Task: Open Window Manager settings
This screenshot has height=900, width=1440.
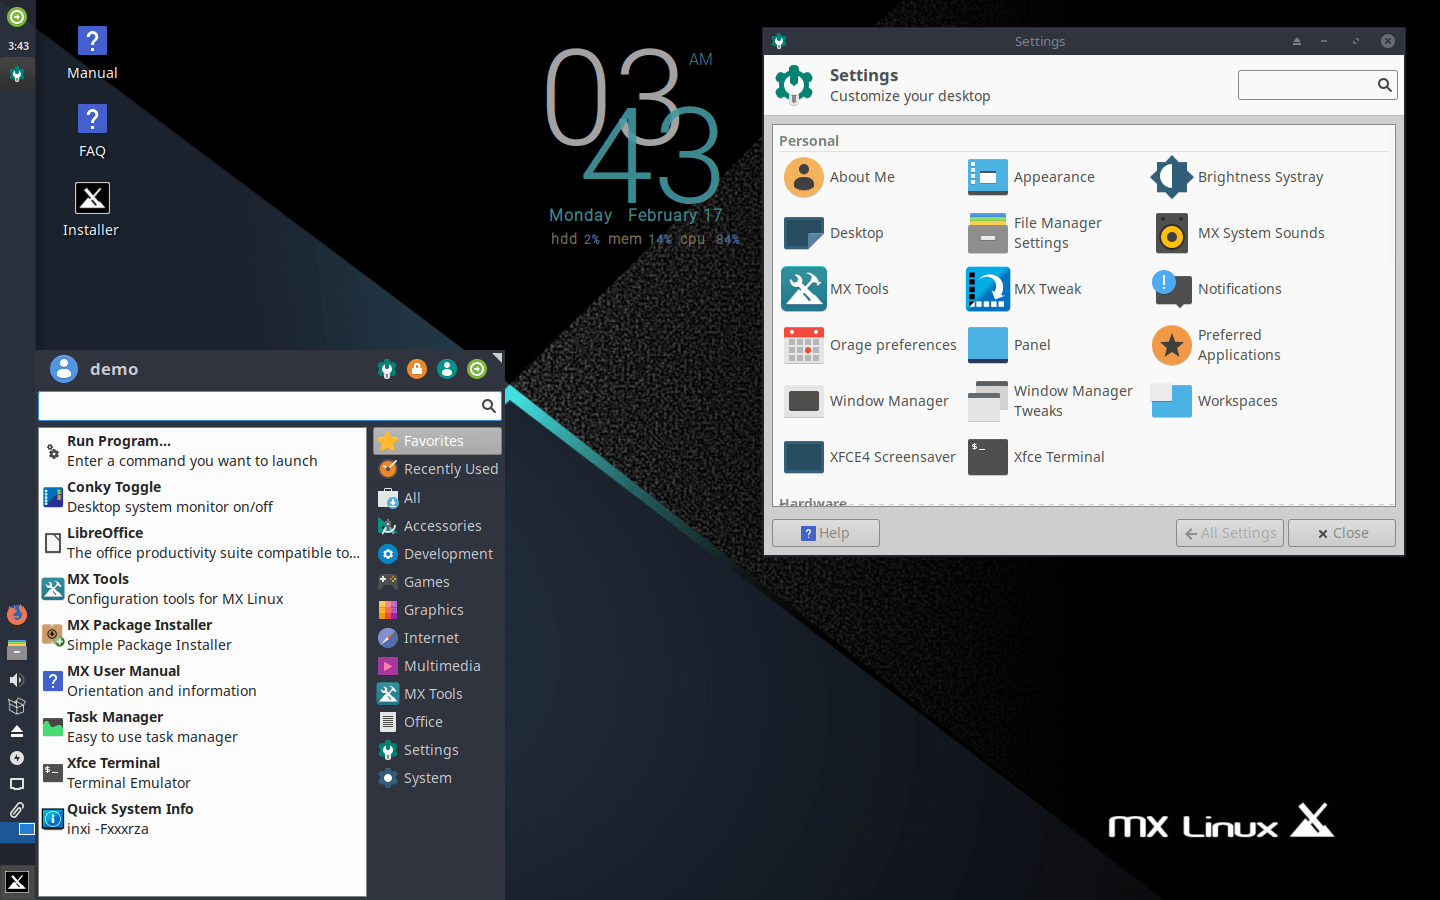Action: point(866,401)
